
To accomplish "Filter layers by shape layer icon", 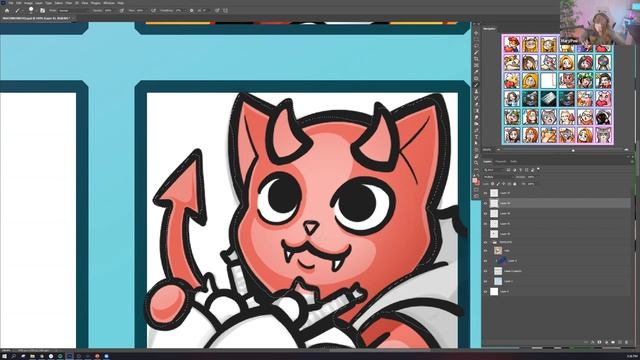I will tap(527, 169).
